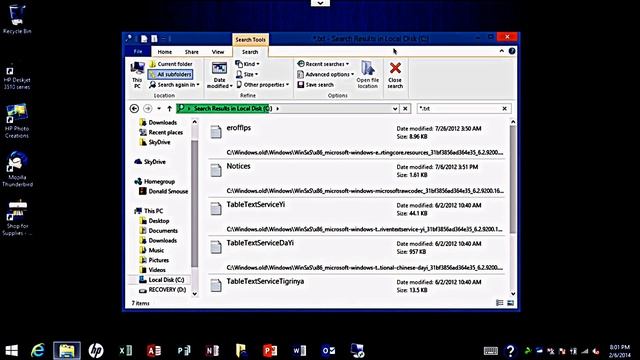
Task: Stop loading via address bar X button
Action: pos(405,109)
